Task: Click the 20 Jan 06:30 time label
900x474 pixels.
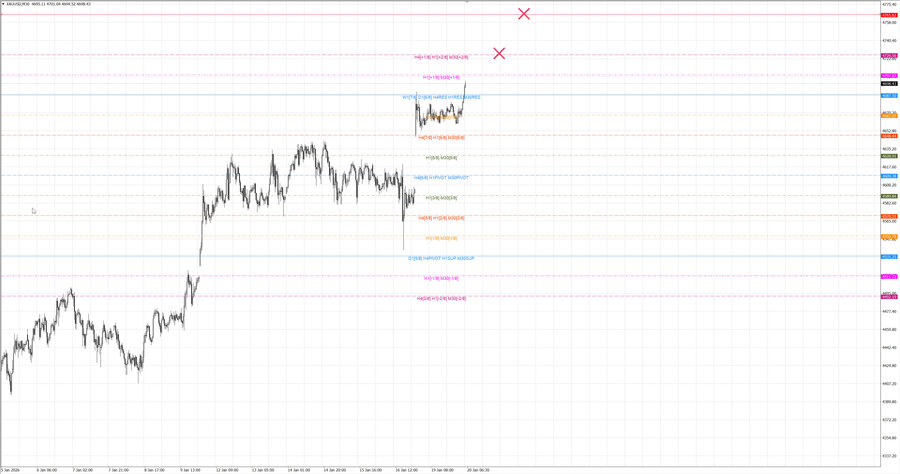Action: pyautogui.click(x=477, y=468)
